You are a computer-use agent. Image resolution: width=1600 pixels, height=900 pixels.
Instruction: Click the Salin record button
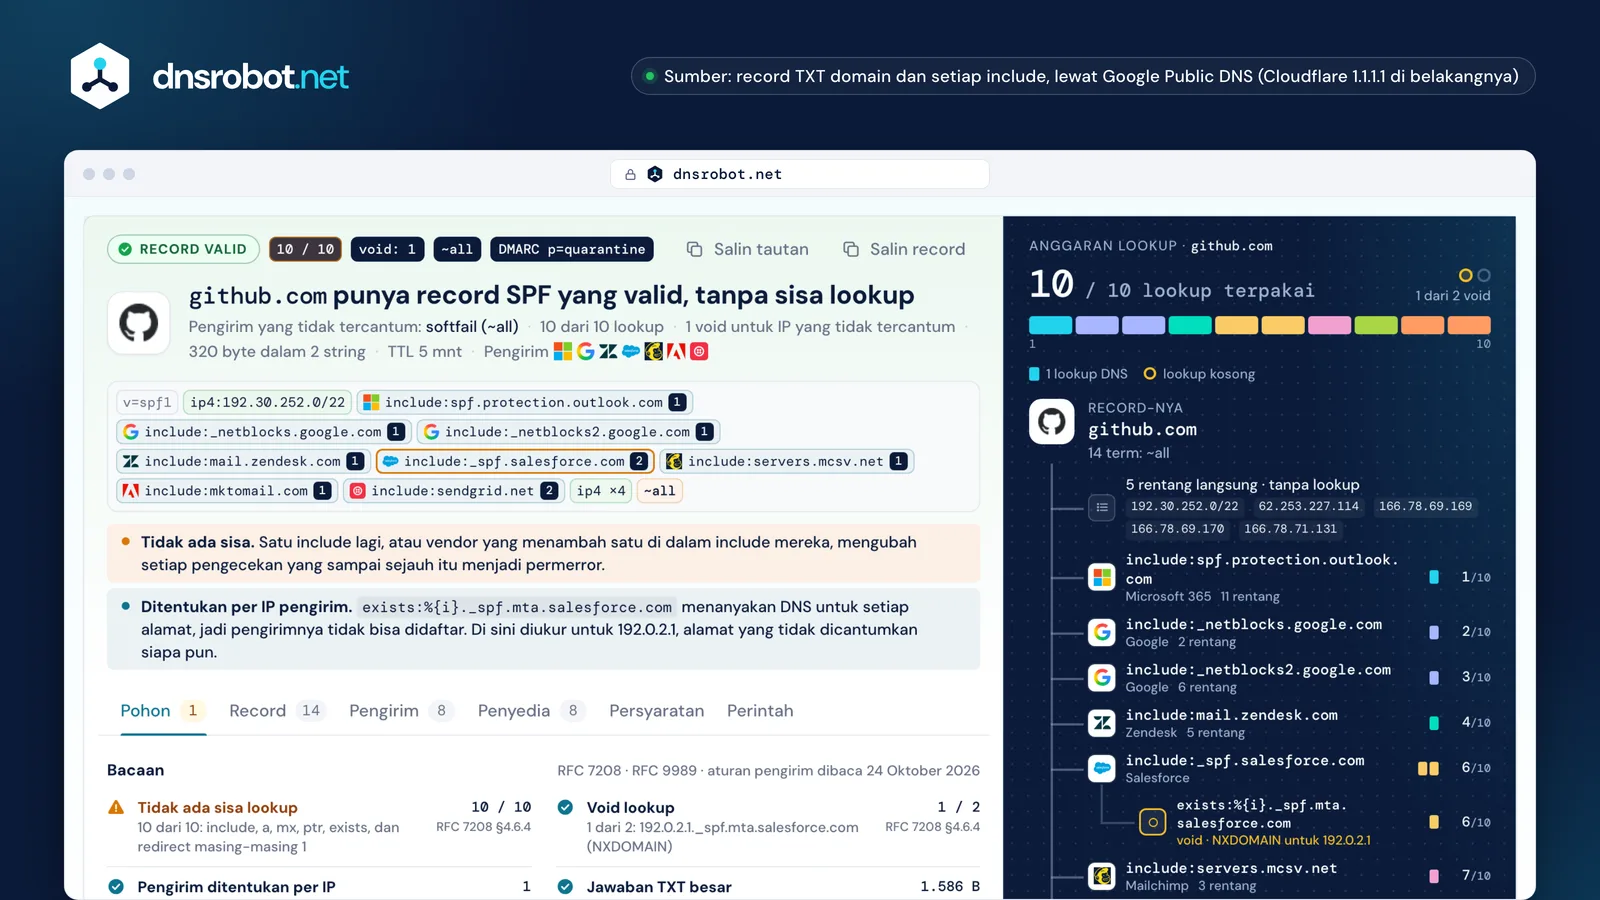pyautogui.click(x=904, y=249)
